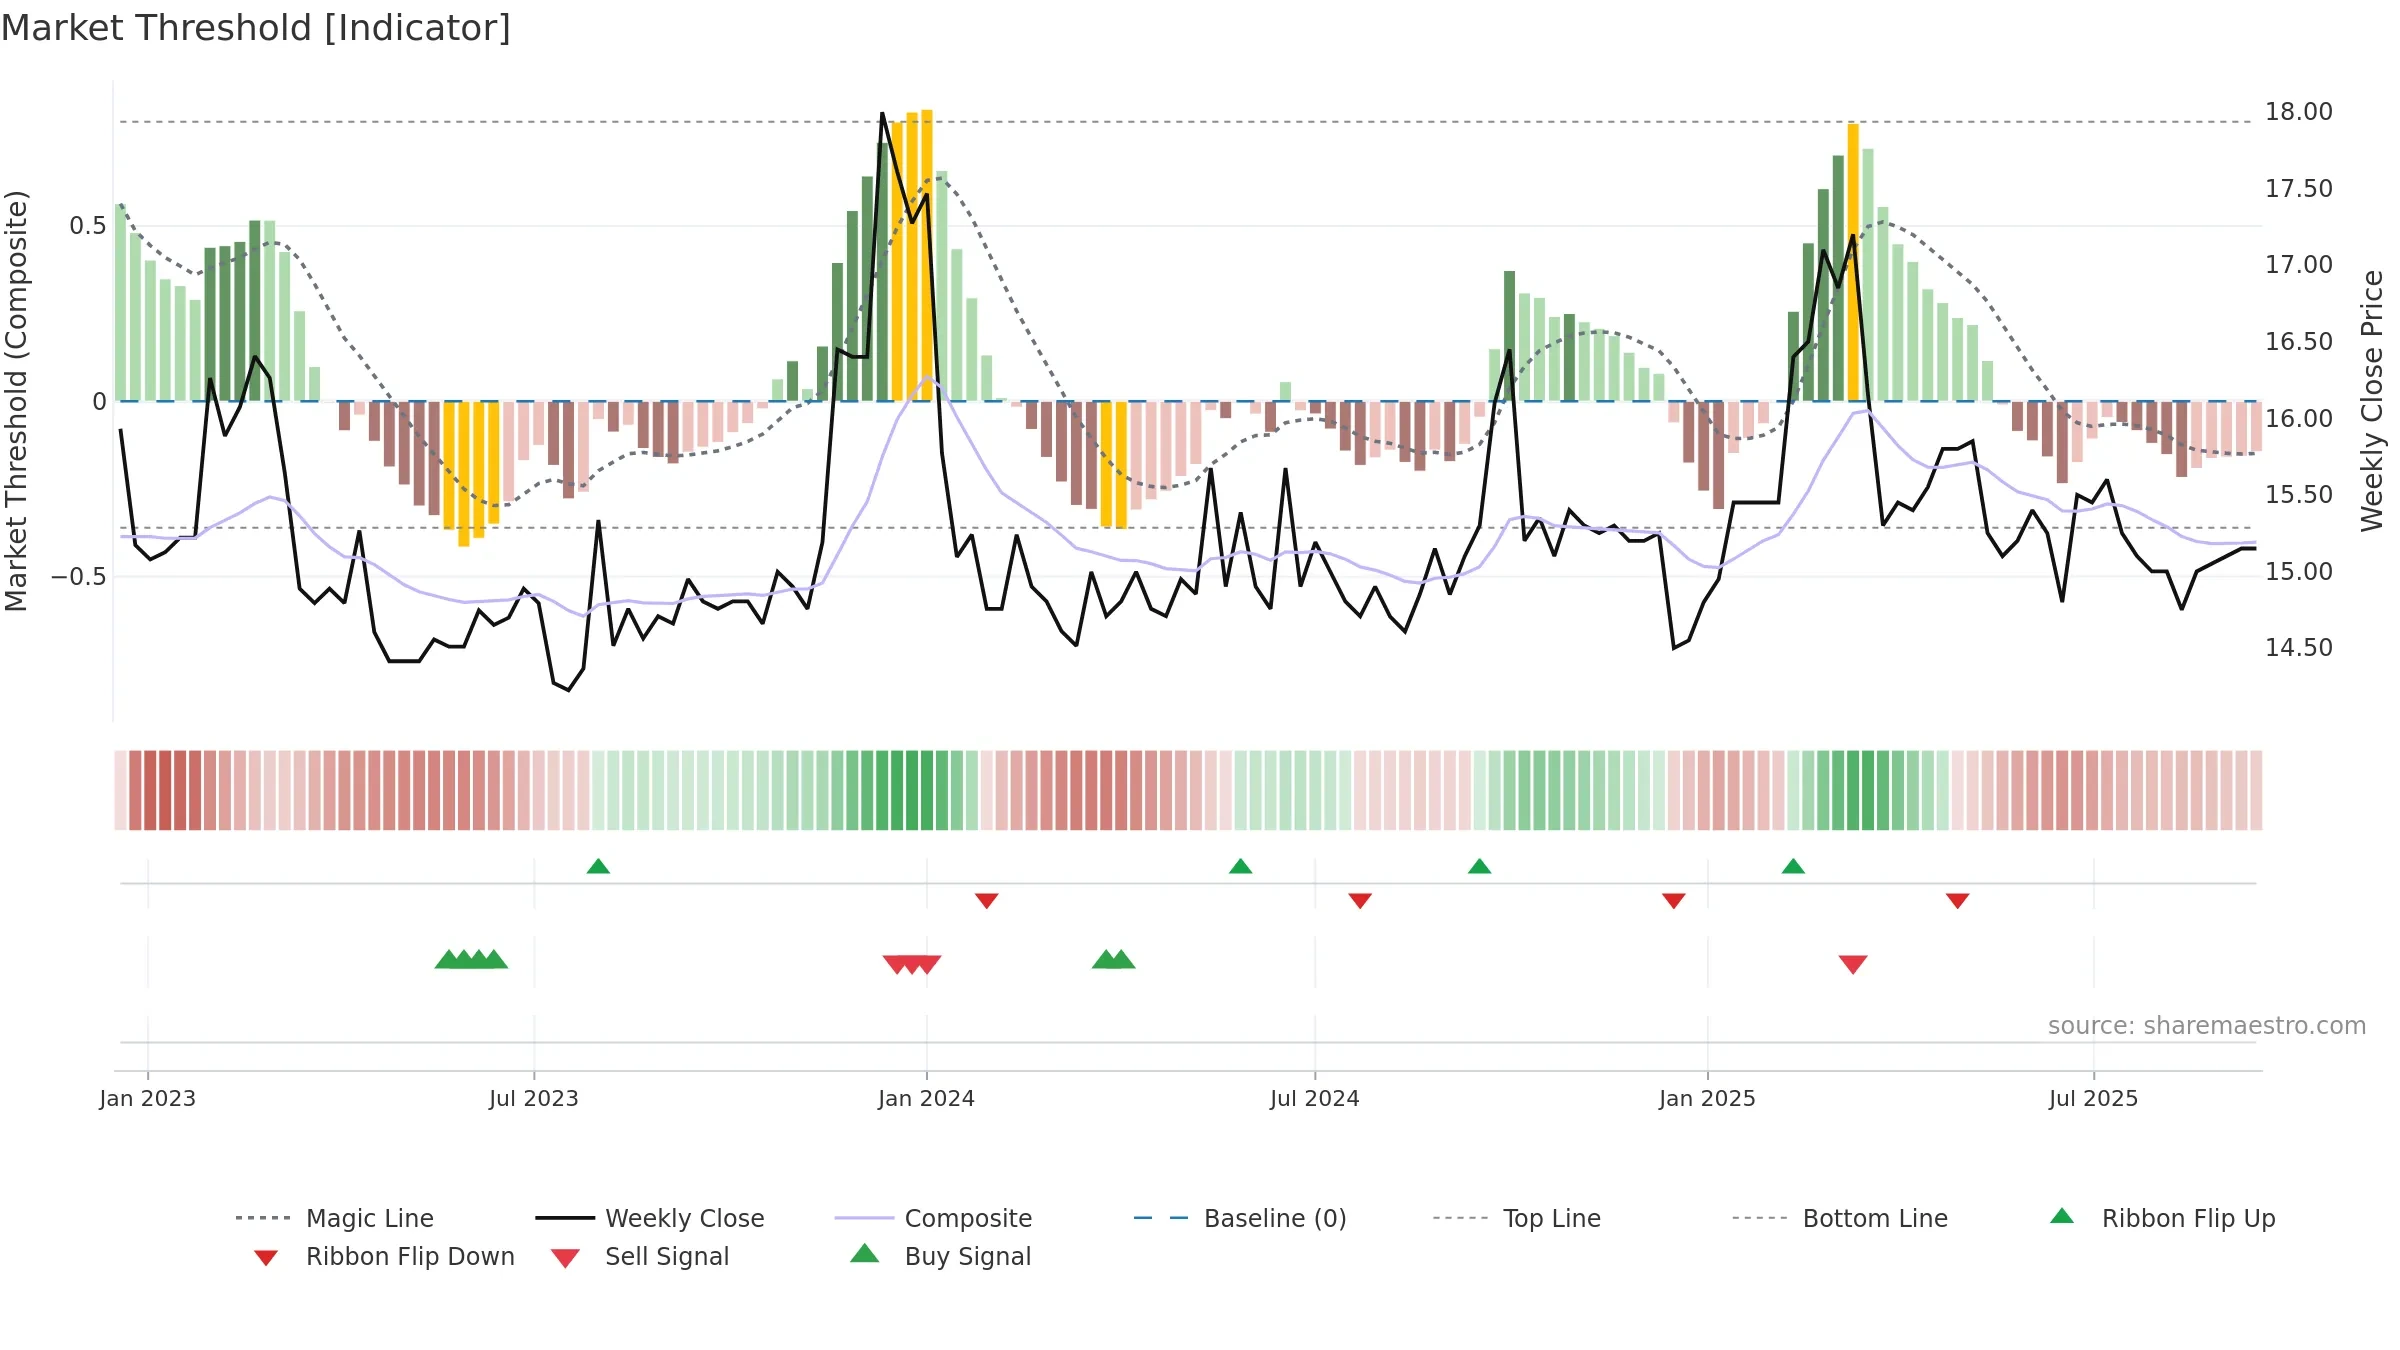This screenshot has width=2400, height=1350.
Task: Click the 14.50 price axis label
Action: pyautogui.click(x=2299, y=648)
